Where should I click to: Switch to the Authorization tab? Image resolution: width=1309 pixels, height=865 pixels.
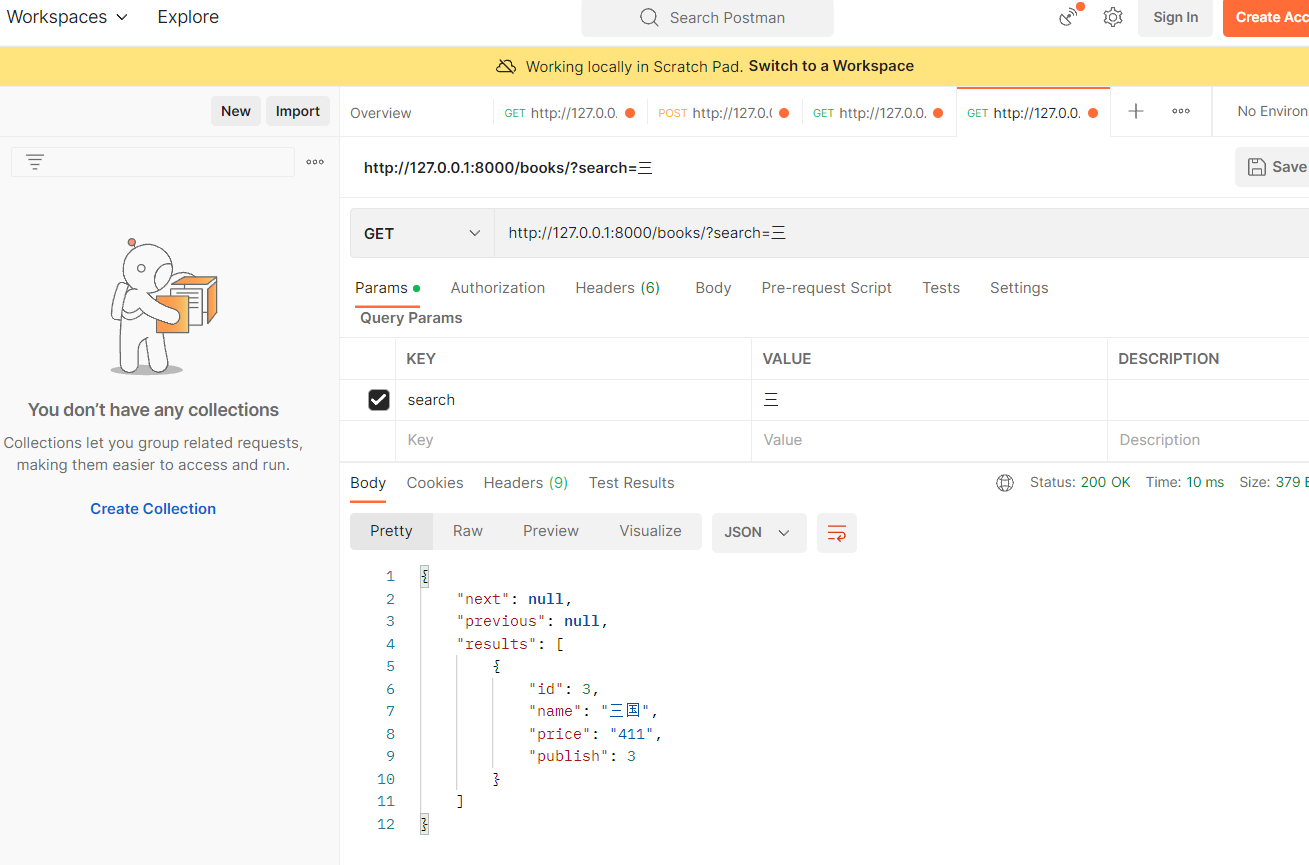498,288
